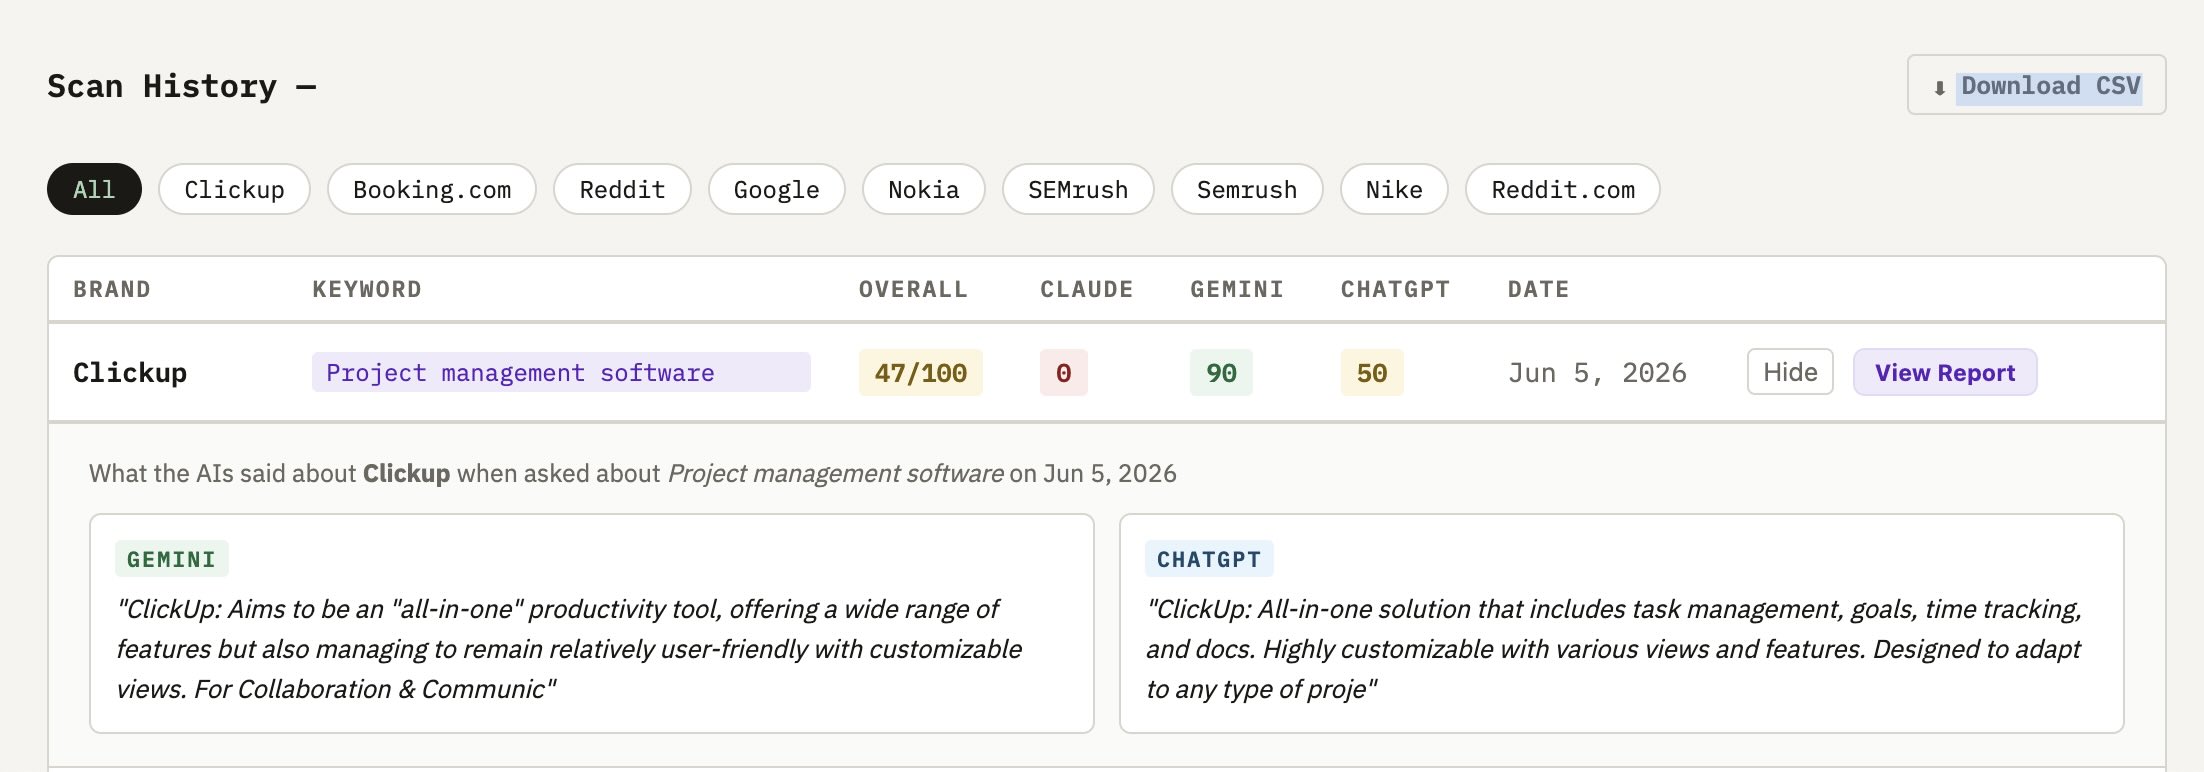2204x772 pixels.
Task: Filter by Reddit.com chip
Action: (1563, 189)
